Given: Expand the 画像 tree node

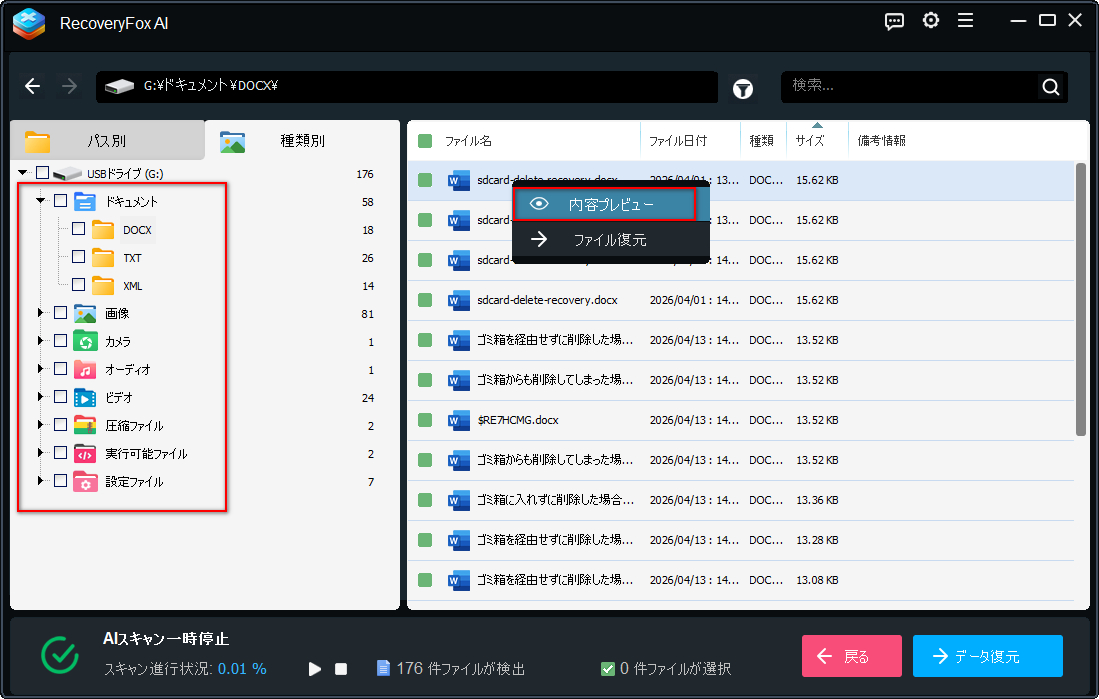Looking at the screenshot, I should tap(40, 312).
